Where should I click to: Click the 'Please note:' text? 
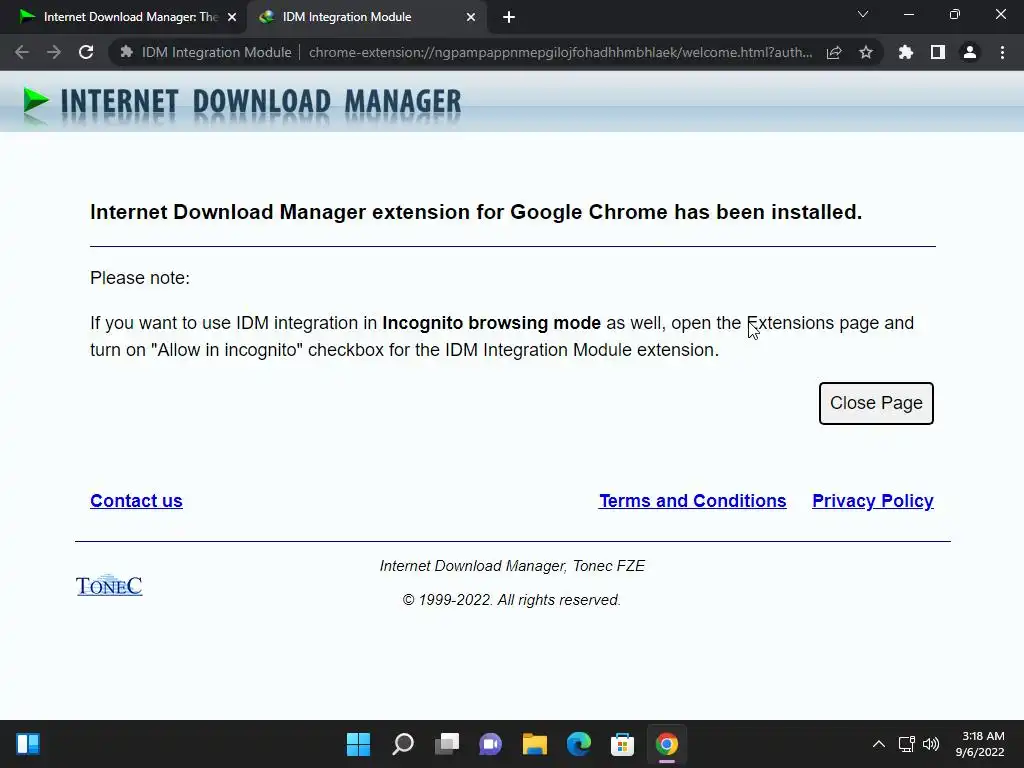tap(140, 278)
